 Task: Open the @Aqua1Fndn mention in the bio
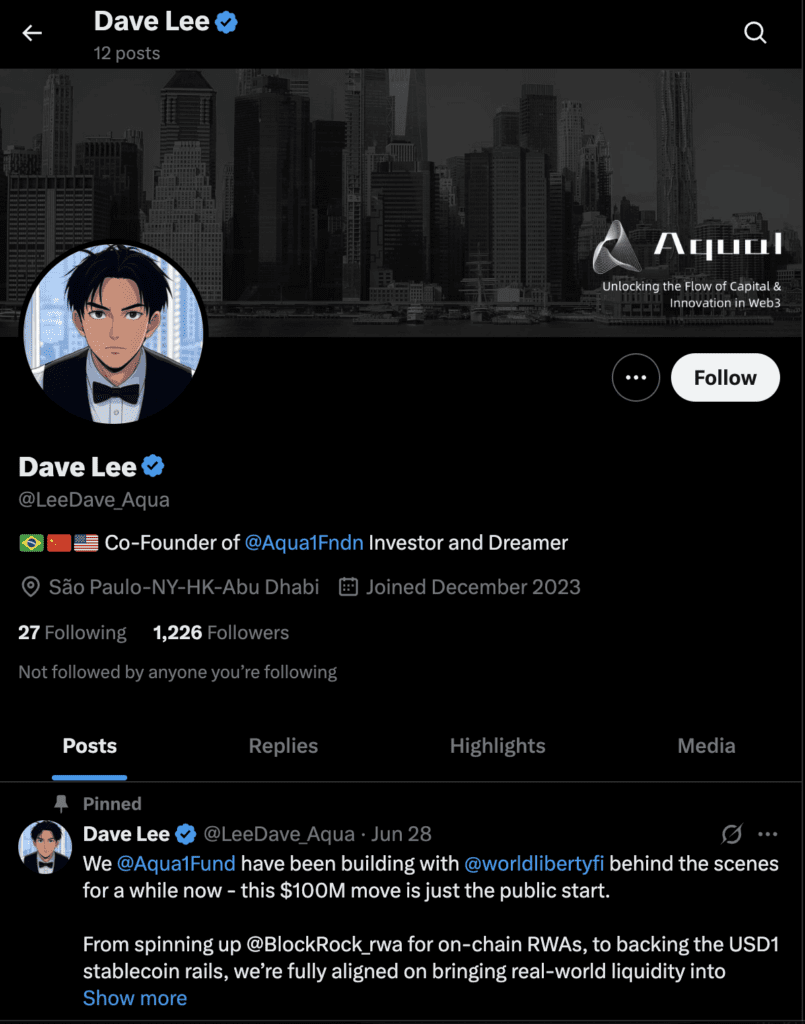point(304,543)
